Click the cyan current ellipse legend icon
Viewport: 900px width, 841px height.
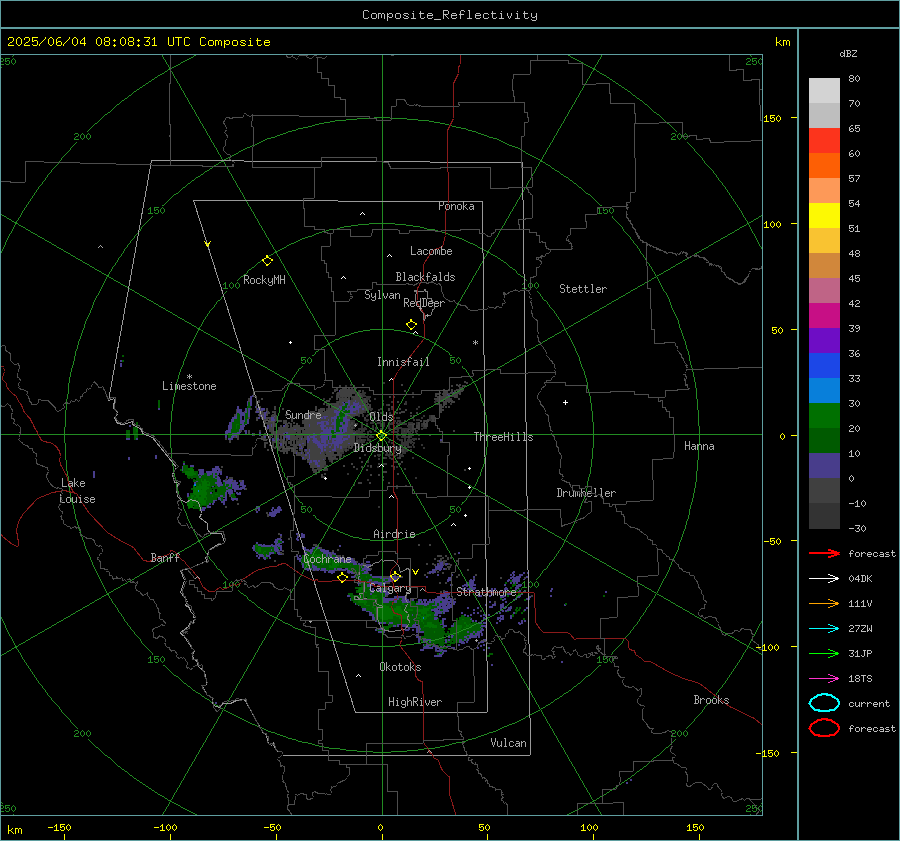pos(824,703)
